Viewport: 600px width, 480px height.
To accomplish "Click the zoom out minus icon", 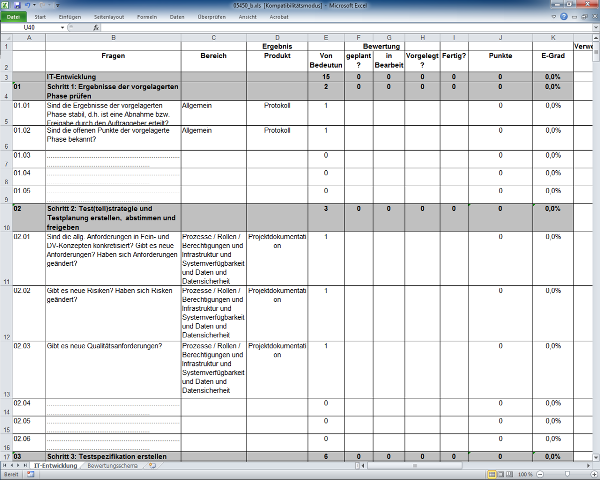I will pyautogui.click(x=541, y=475).
